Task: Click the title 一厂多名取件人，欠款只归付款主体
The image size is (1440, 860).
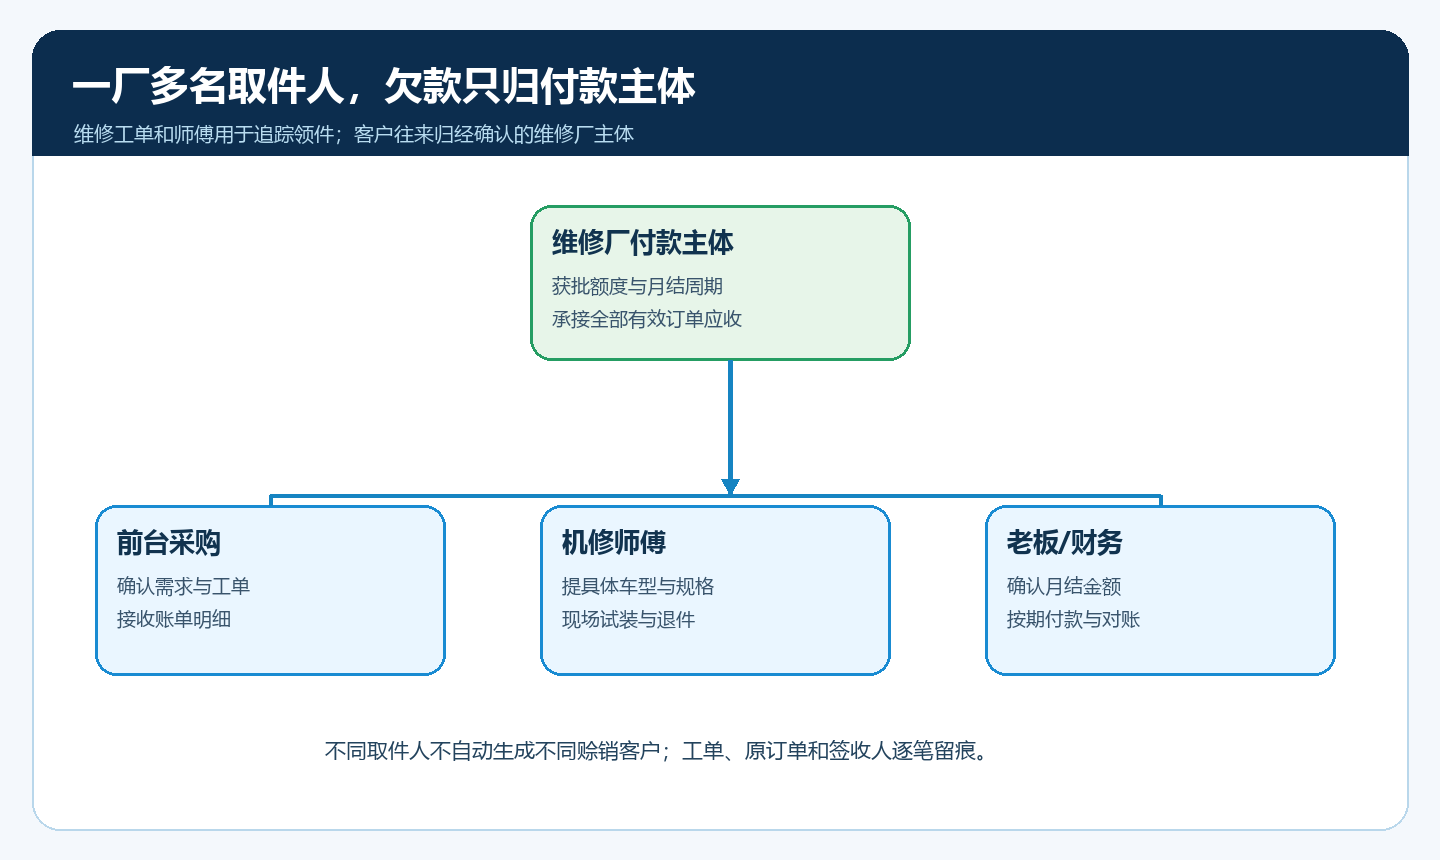Action: [x=384, y=87]
